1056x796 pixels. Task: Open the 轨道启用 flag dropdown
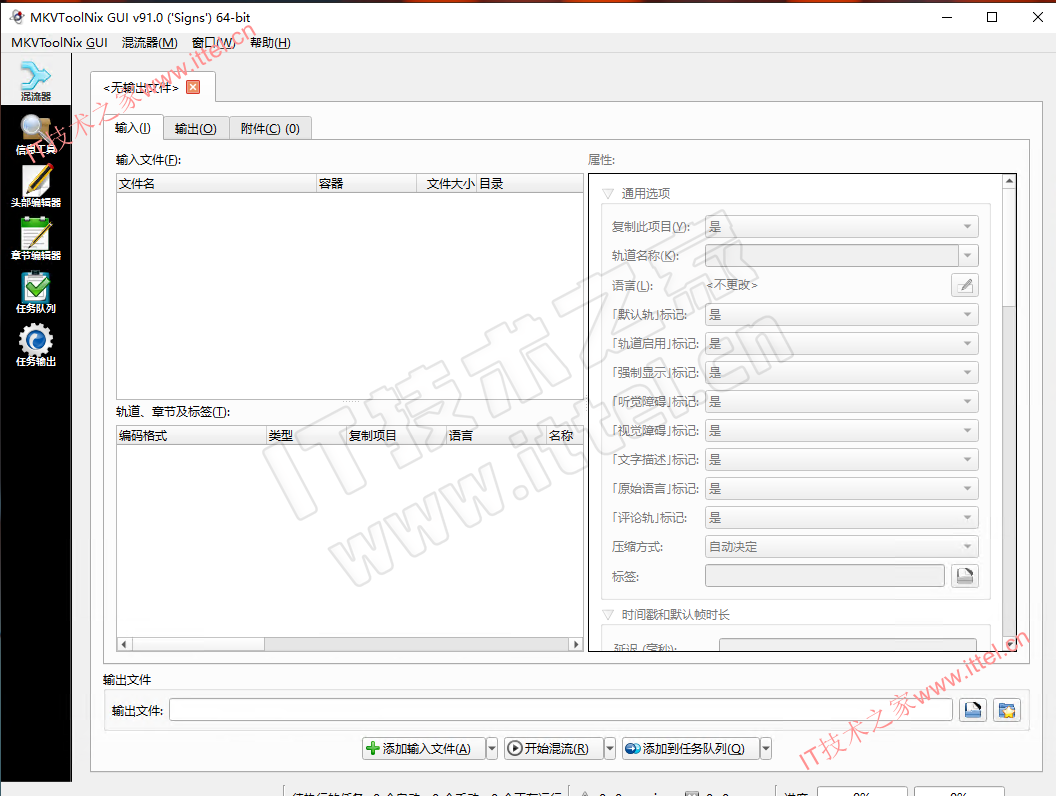tap(841, 343)
